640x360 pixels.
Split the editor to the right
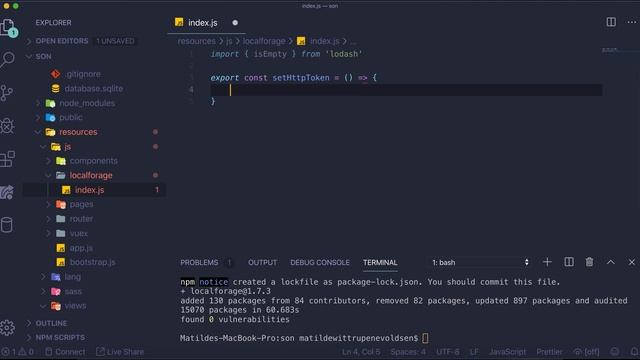click(611, 22)
